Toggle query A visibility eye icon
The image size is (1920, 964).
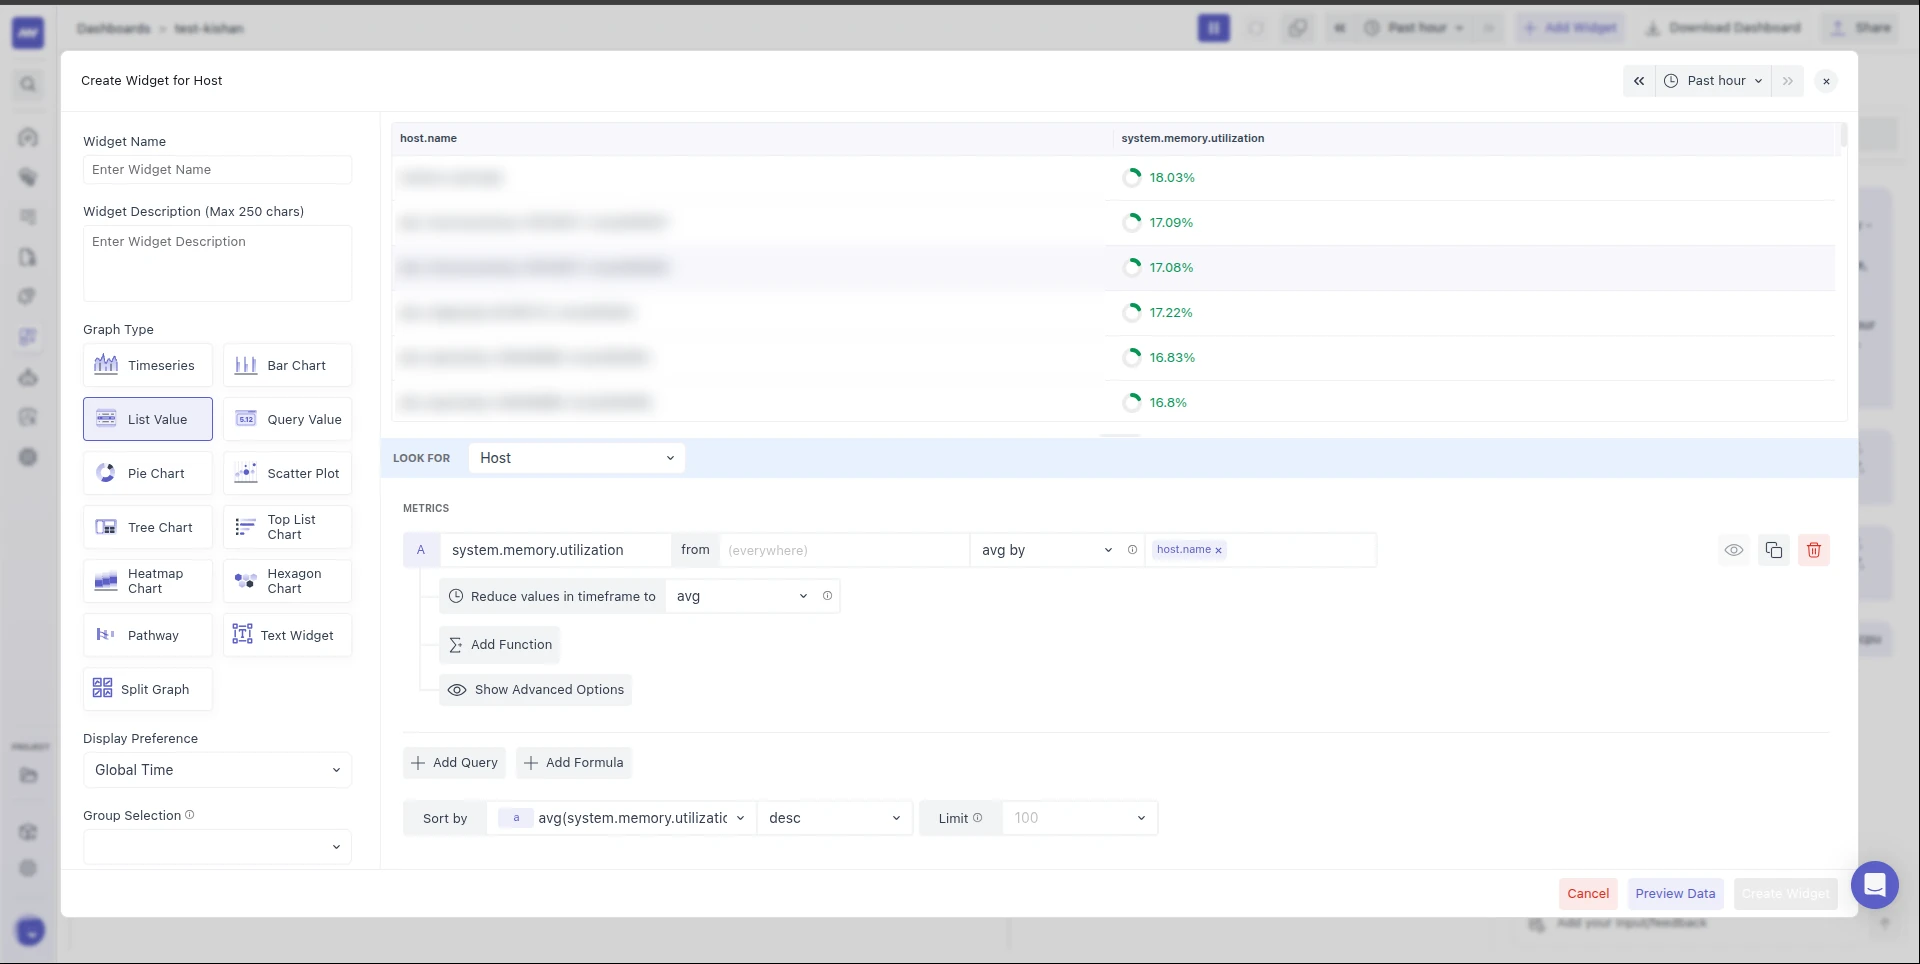click(x=1734, y=550)
